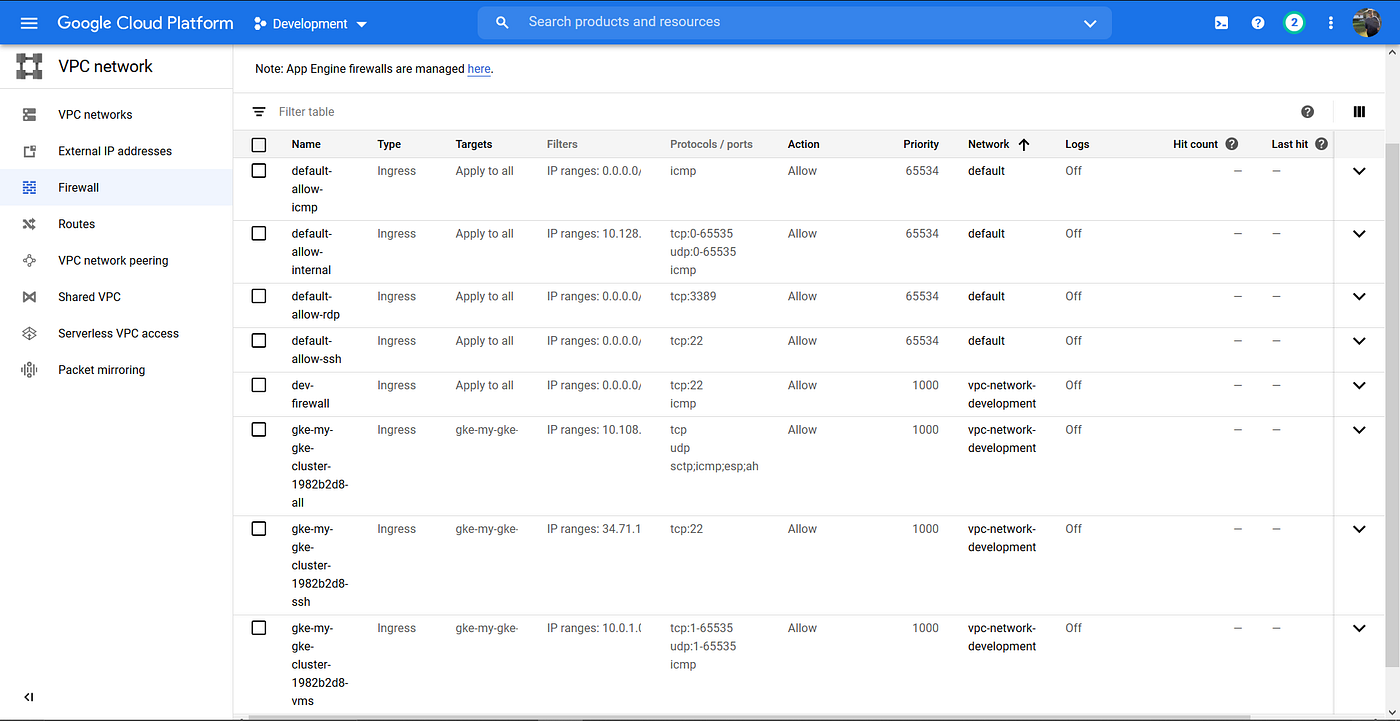Check the gke-my-gke-cluster-1982b2d8-ssh rule
1400x721 pixels.
coord(259,529)
